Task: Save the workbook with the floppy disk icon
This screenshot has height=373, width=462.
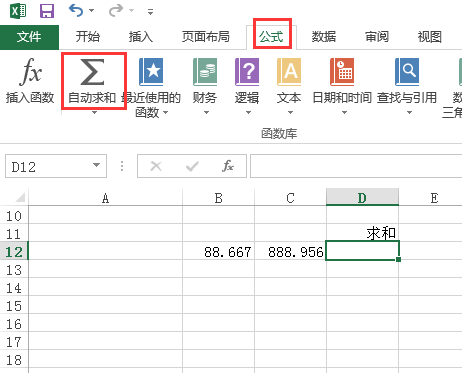Action: tap(47, 11)
